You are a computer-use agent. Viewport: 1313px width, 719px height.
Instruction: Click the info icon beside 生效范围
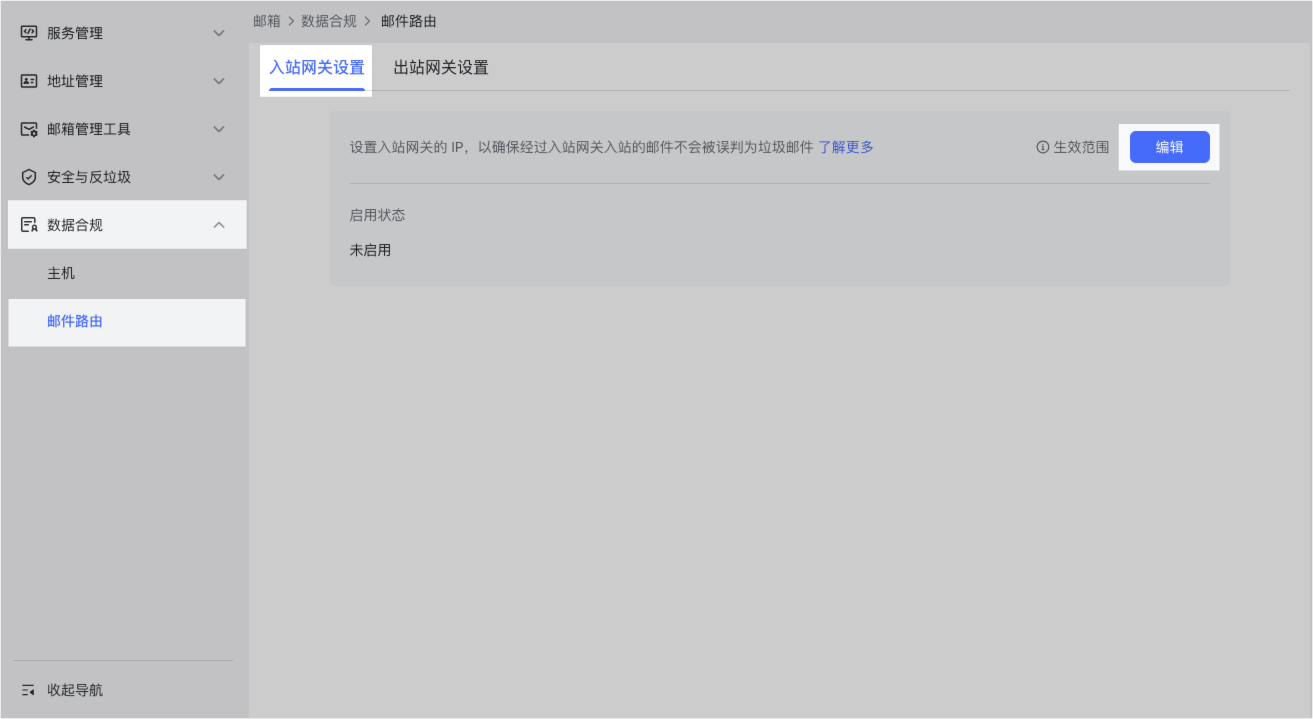point(1043,147)
